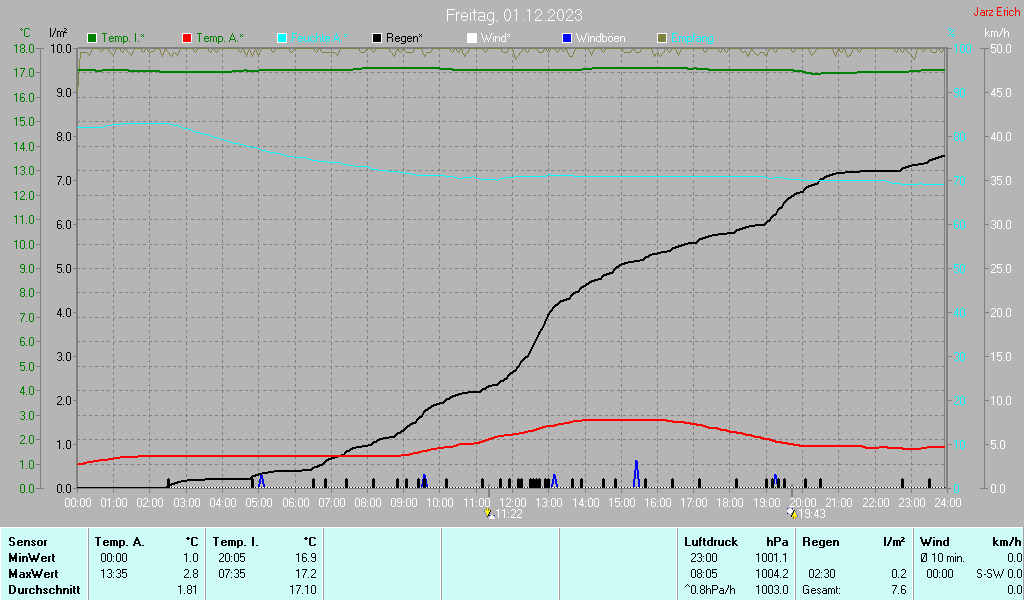1024x600 pixels.
Task: Click the olive legend color square
Action: click(x=661, y=38)
